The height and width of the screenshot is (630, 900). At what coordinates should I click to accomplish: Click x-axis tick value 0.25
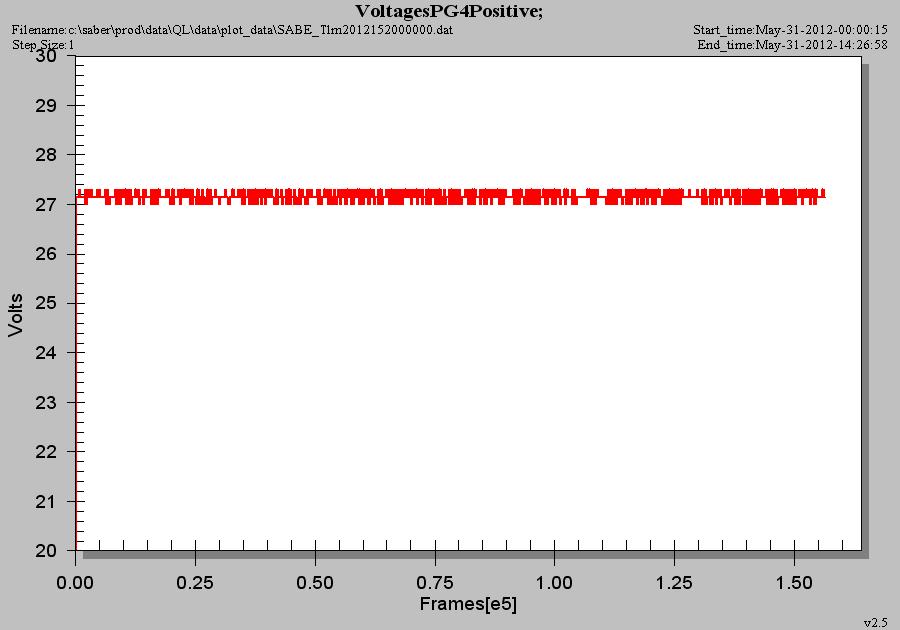195,583
